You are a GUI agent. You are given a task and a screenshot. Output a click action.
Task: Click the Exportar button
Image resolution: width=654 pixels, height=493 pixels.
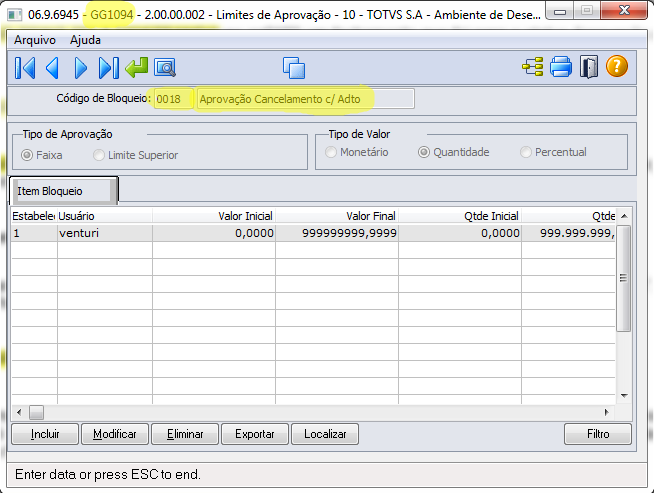[255, 434]
